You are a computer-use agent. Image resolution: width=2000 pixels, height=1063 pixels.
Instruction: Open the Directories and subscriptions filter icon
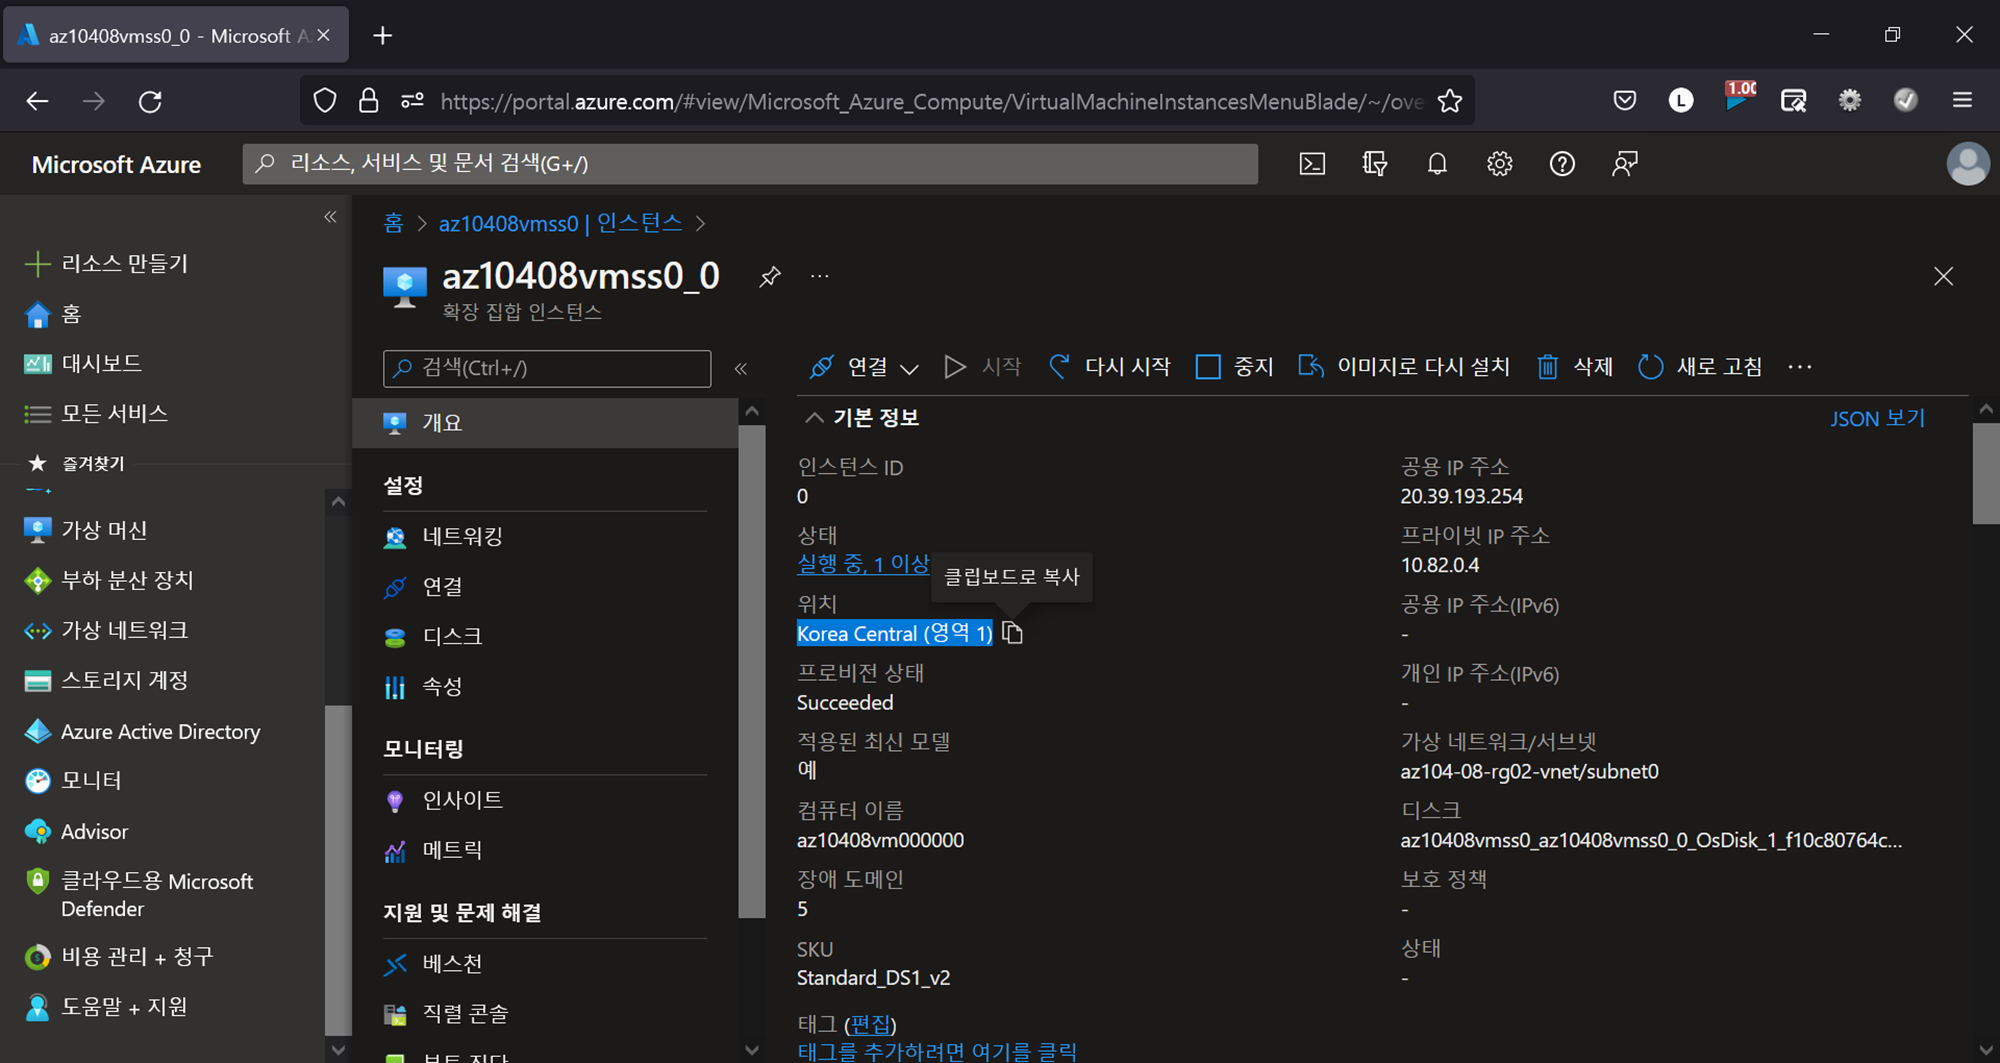coord(1375,164)
